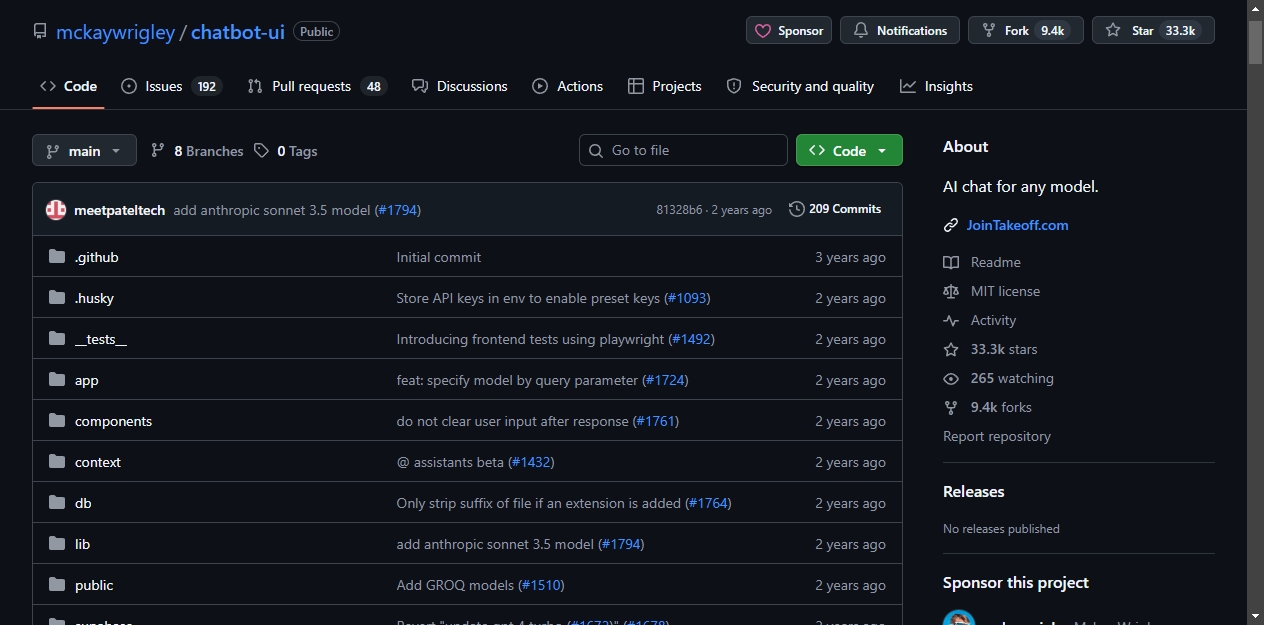Click the db folder icon
1264x625 pixels.
click(56, 503)
